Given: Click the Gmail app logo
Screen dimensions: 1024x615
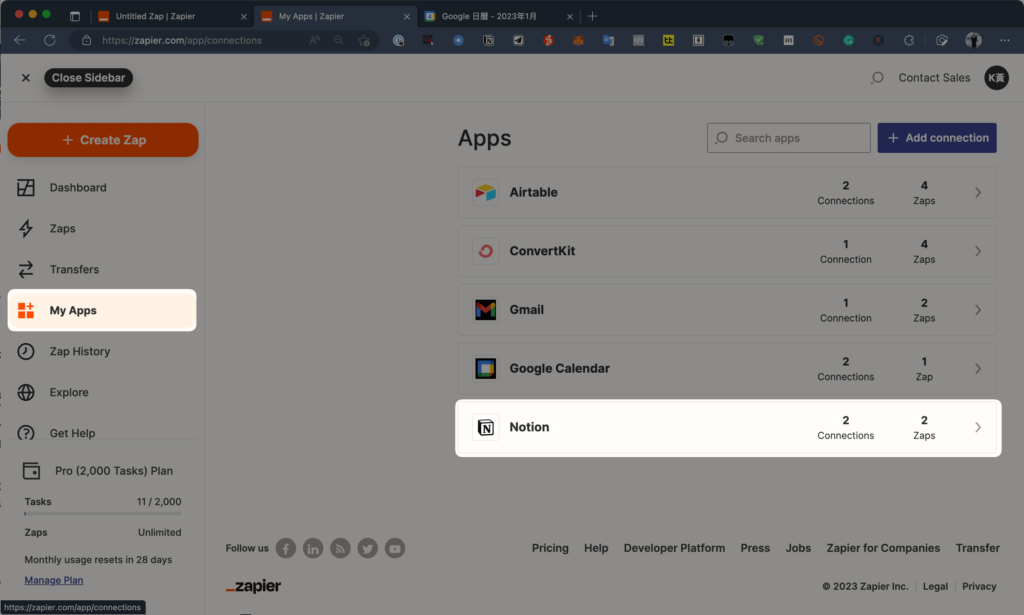Looking at the screenshot, I should (485, 309).
